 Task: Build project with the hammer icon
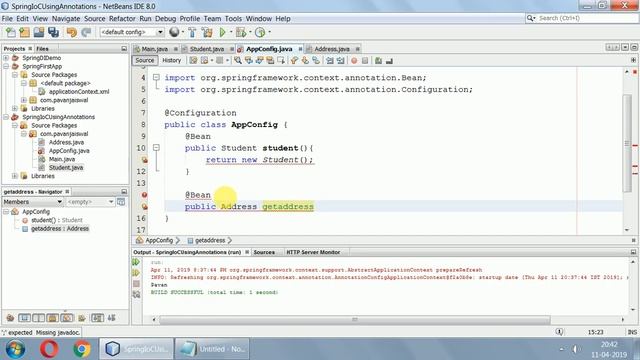click(x=192, y=32)
